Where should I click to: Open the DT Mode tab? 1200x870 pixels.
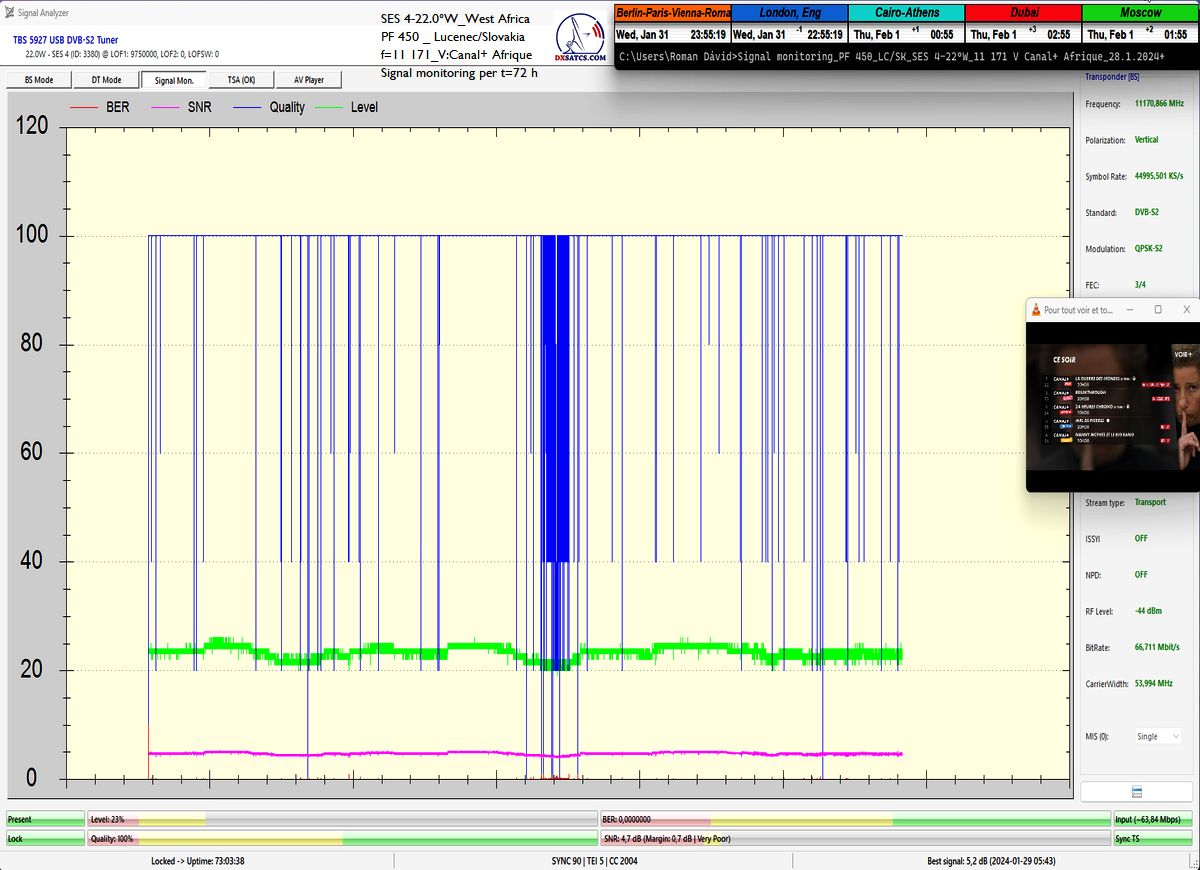(x=106, y=80)
